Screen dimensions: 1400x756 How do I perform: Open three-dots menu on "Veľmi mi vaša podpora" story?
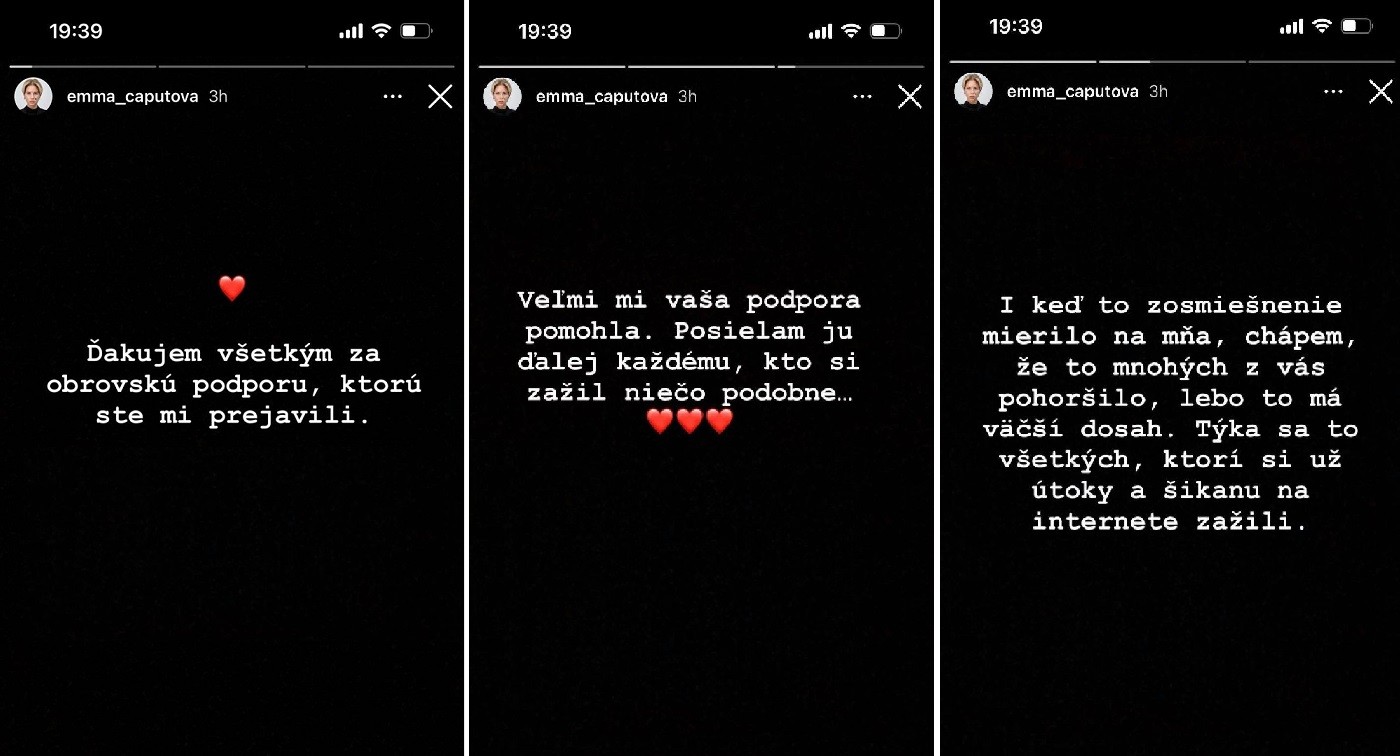862,97
